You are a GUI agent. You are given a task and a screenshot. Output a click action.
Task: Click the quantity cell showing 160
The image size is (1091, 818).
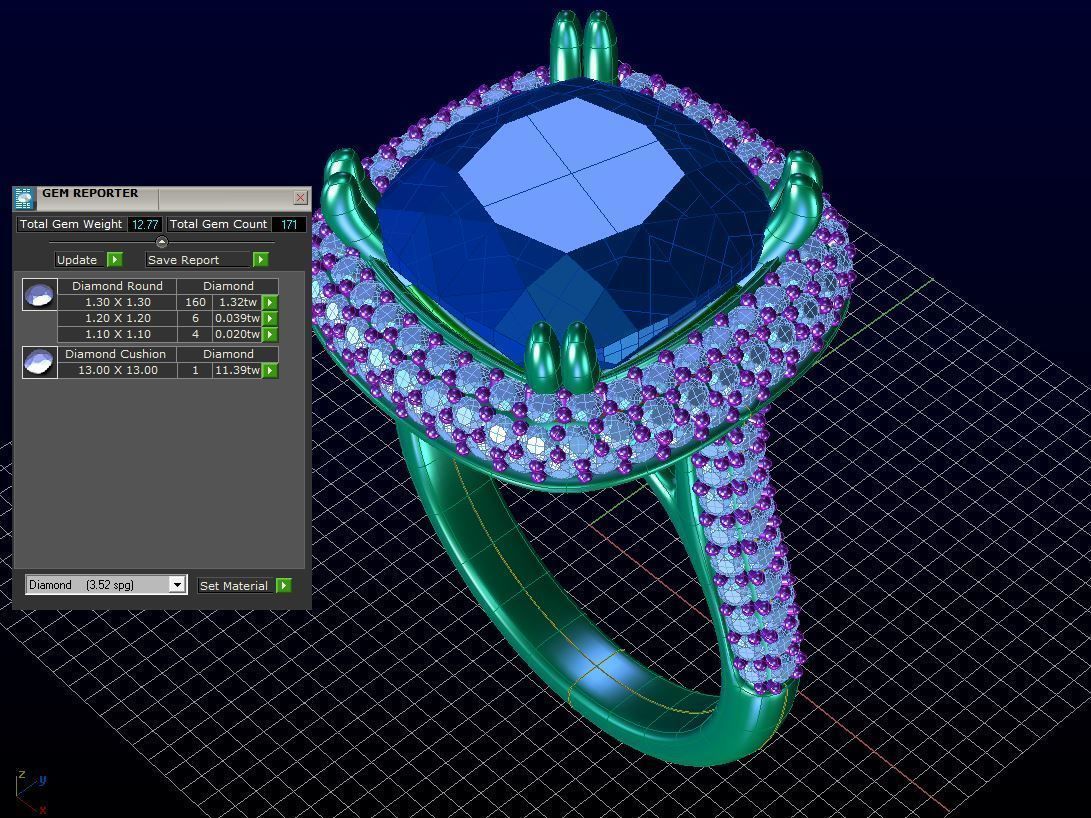click(x=195, y=303)
